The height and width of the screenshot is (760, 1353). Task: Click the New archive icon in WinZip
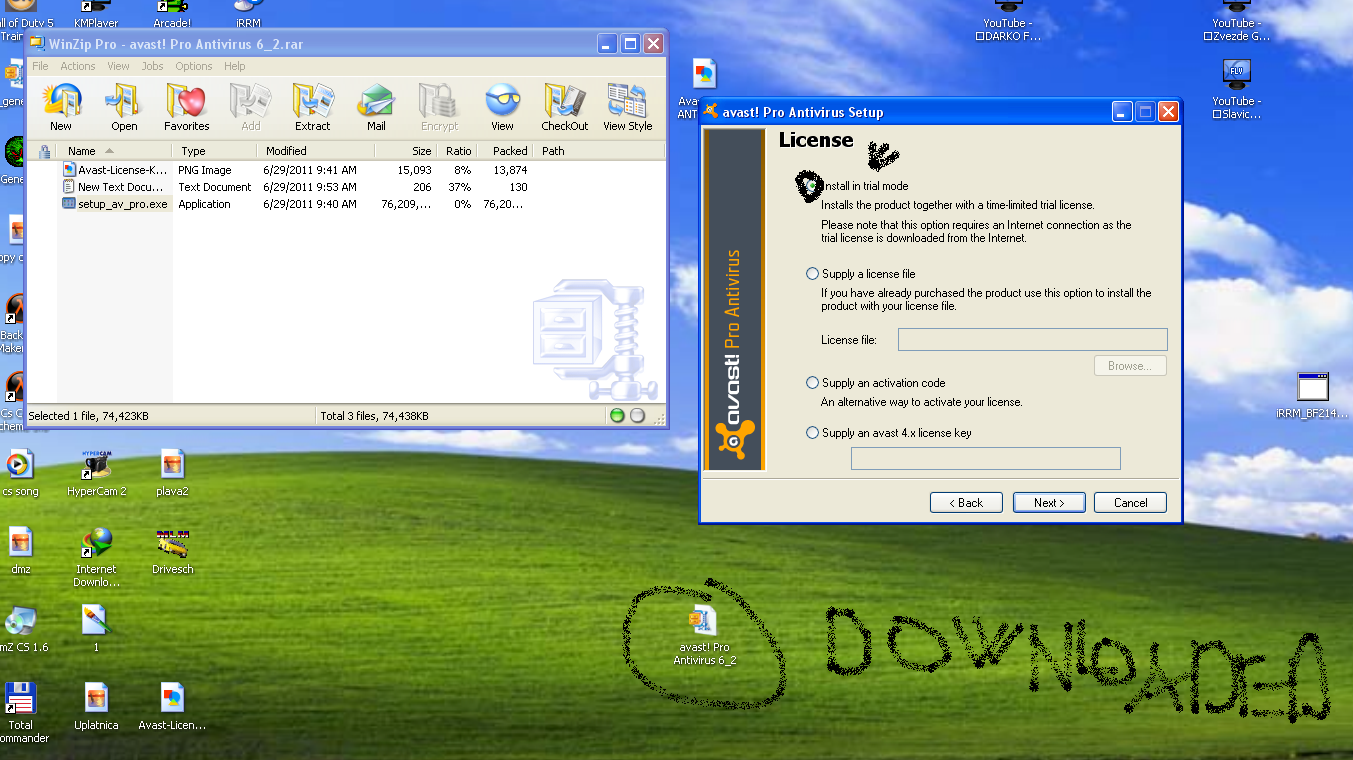pyautogui.click(x=61, y=107)
